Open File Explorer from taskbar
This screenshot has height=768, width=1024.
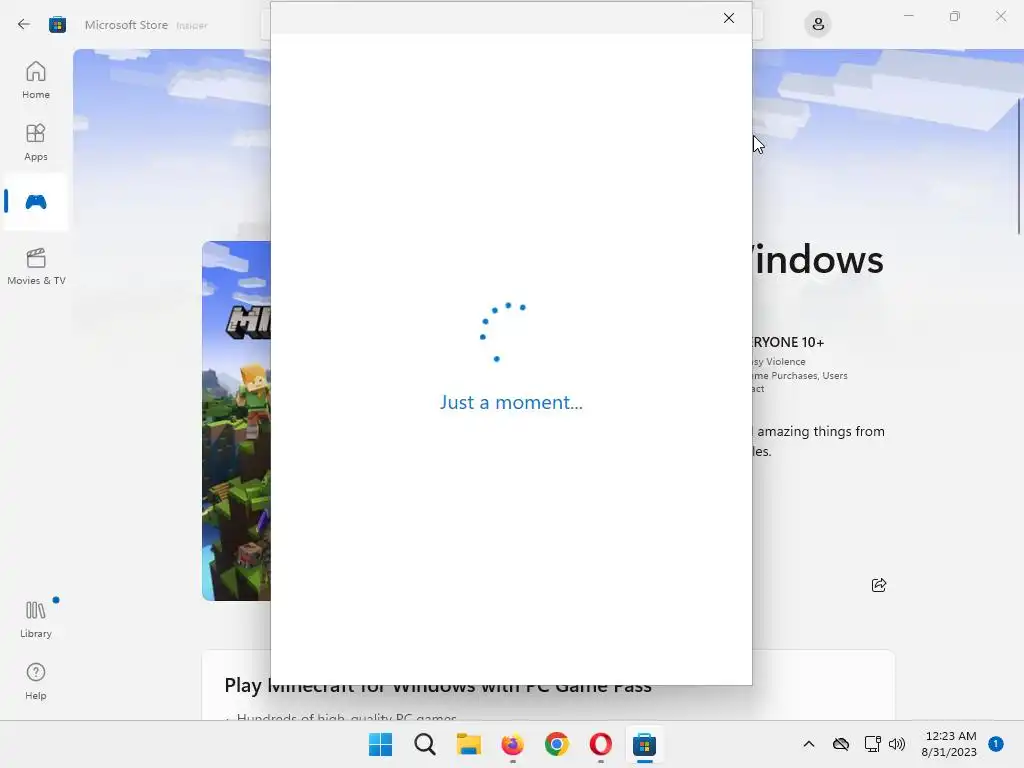pos(468,744)
